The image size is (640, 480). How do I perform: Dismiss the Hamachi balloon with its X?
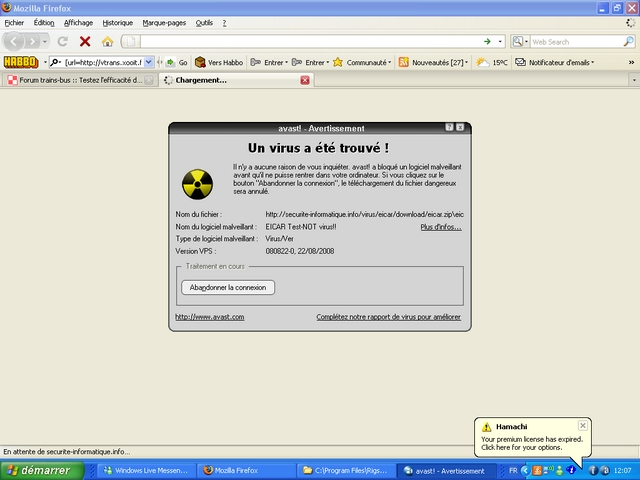tap(583, 426)
